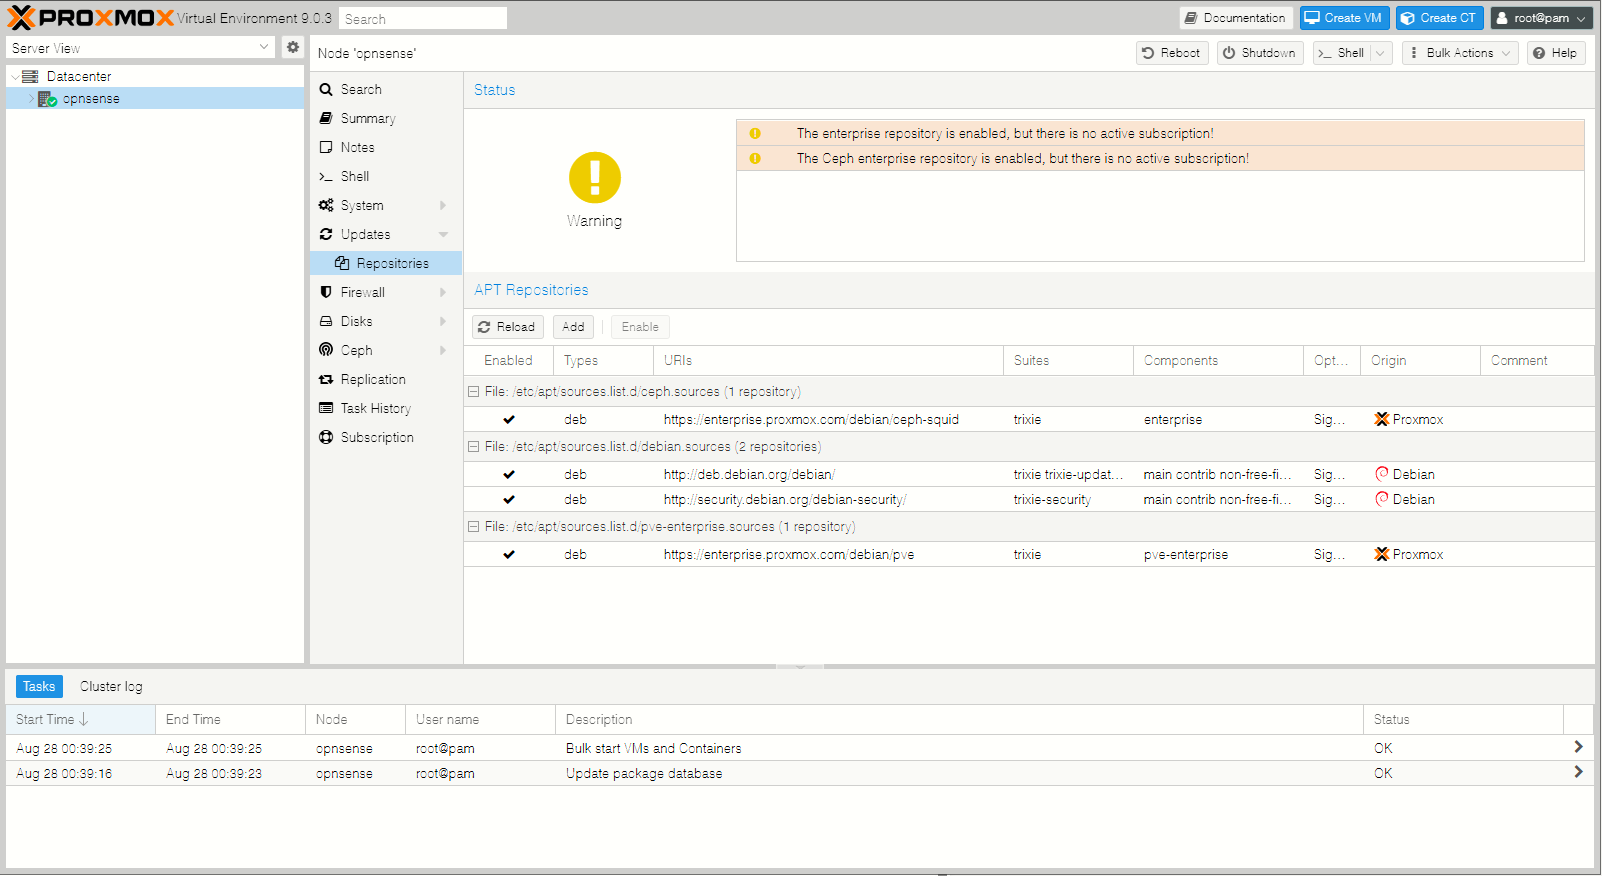1602x876 pixels.
Task: Click the Shell prompt icon in the node menu
Action: pos(326,176)
